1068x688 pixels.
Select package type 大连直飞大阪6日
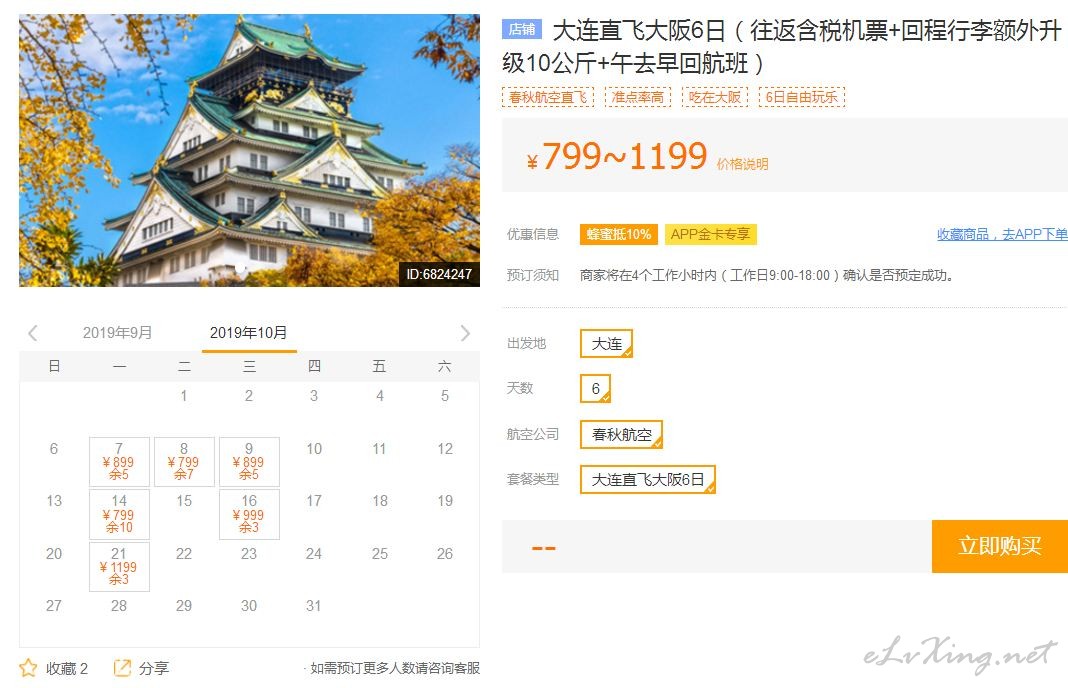648,479
